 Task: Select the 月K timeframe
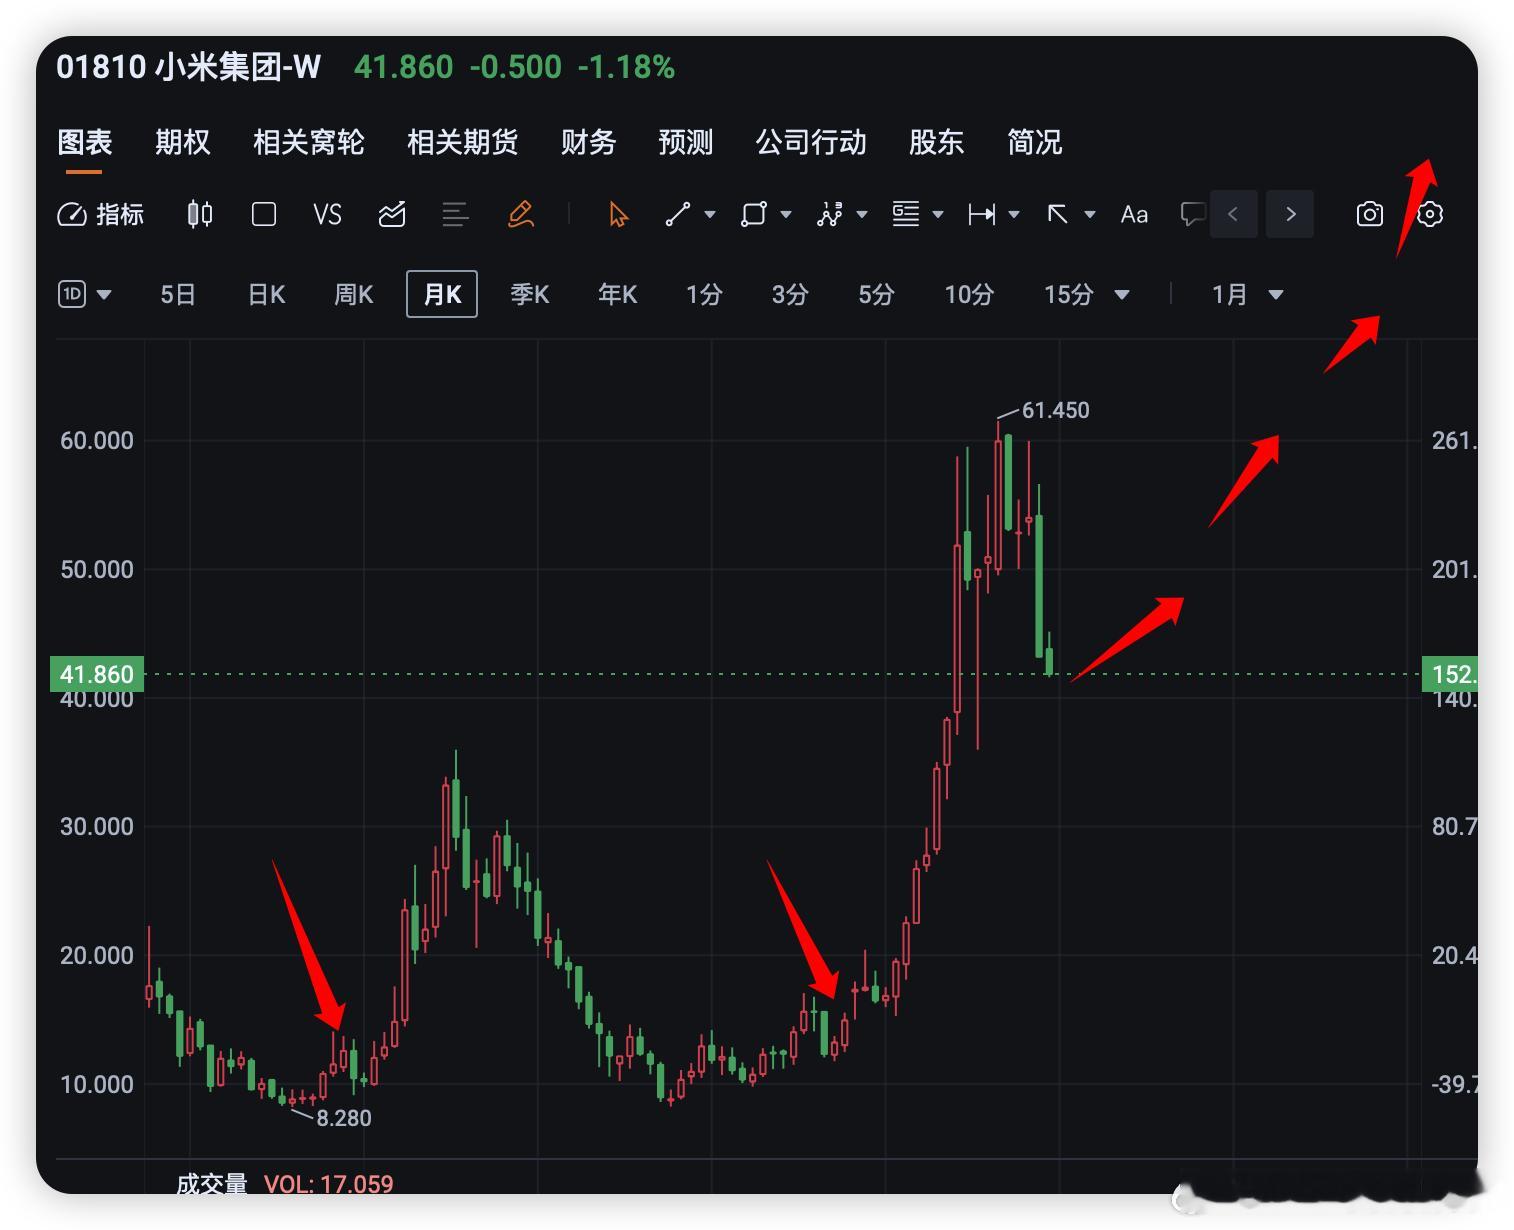[x=442, y=294]
